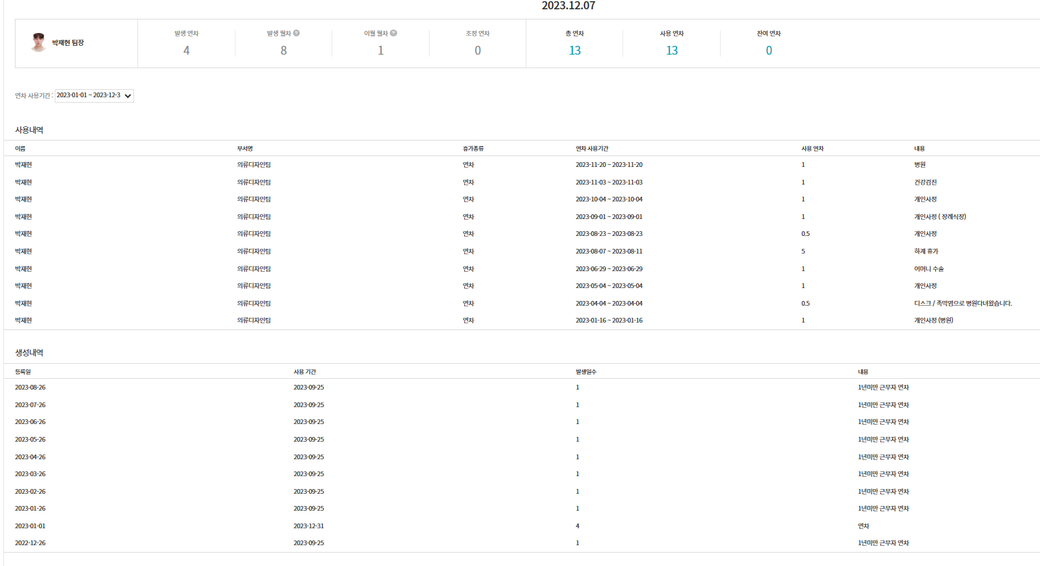Click 박재현 팀장's profile avatar
Image resolution: width=1040 pixels, height=566 pixels.
[38, 42]
